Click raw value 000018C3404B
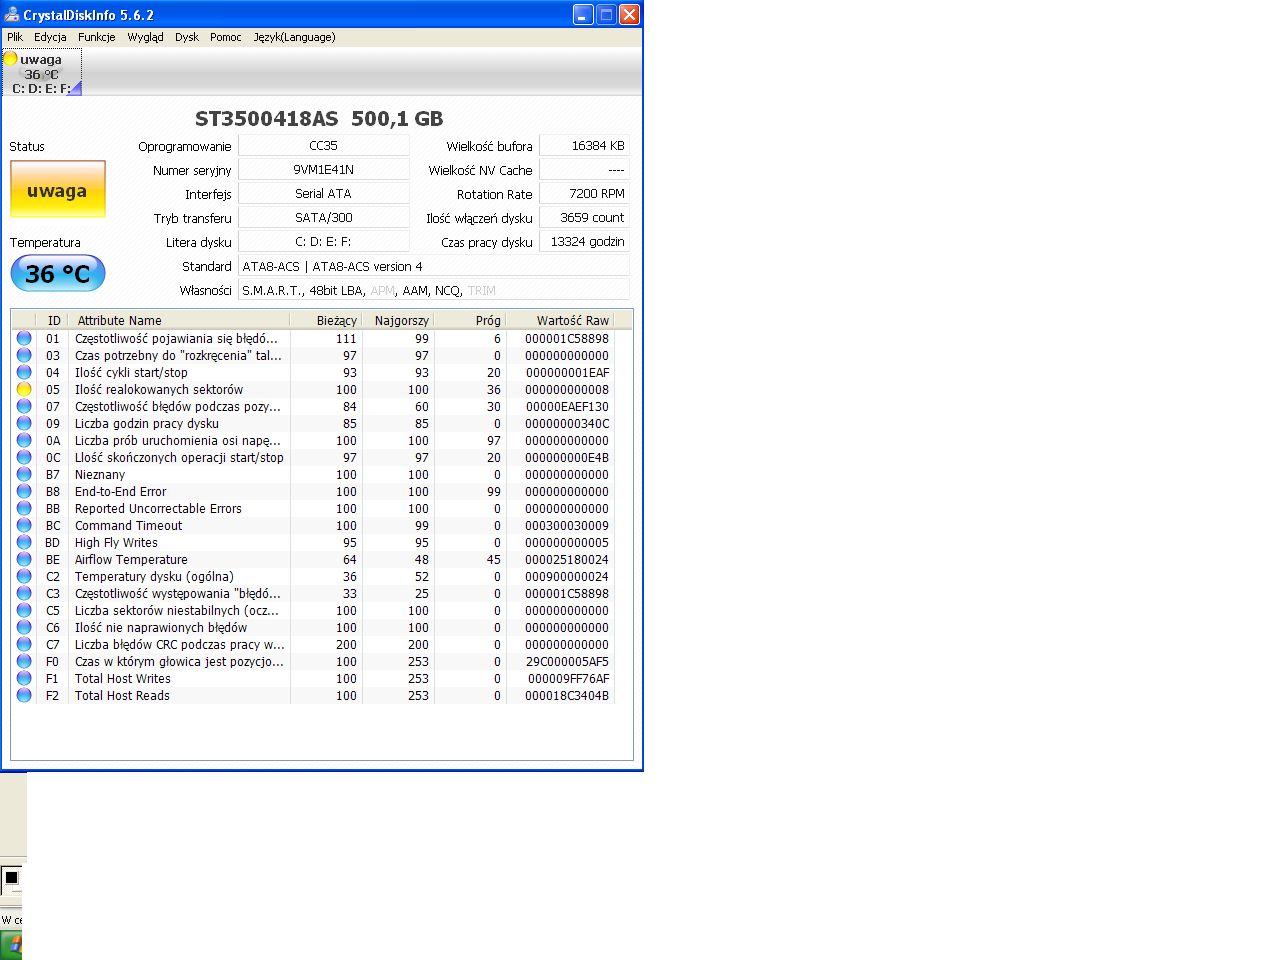This screenshot has height=960, width=1280. [x=567, y=696]
